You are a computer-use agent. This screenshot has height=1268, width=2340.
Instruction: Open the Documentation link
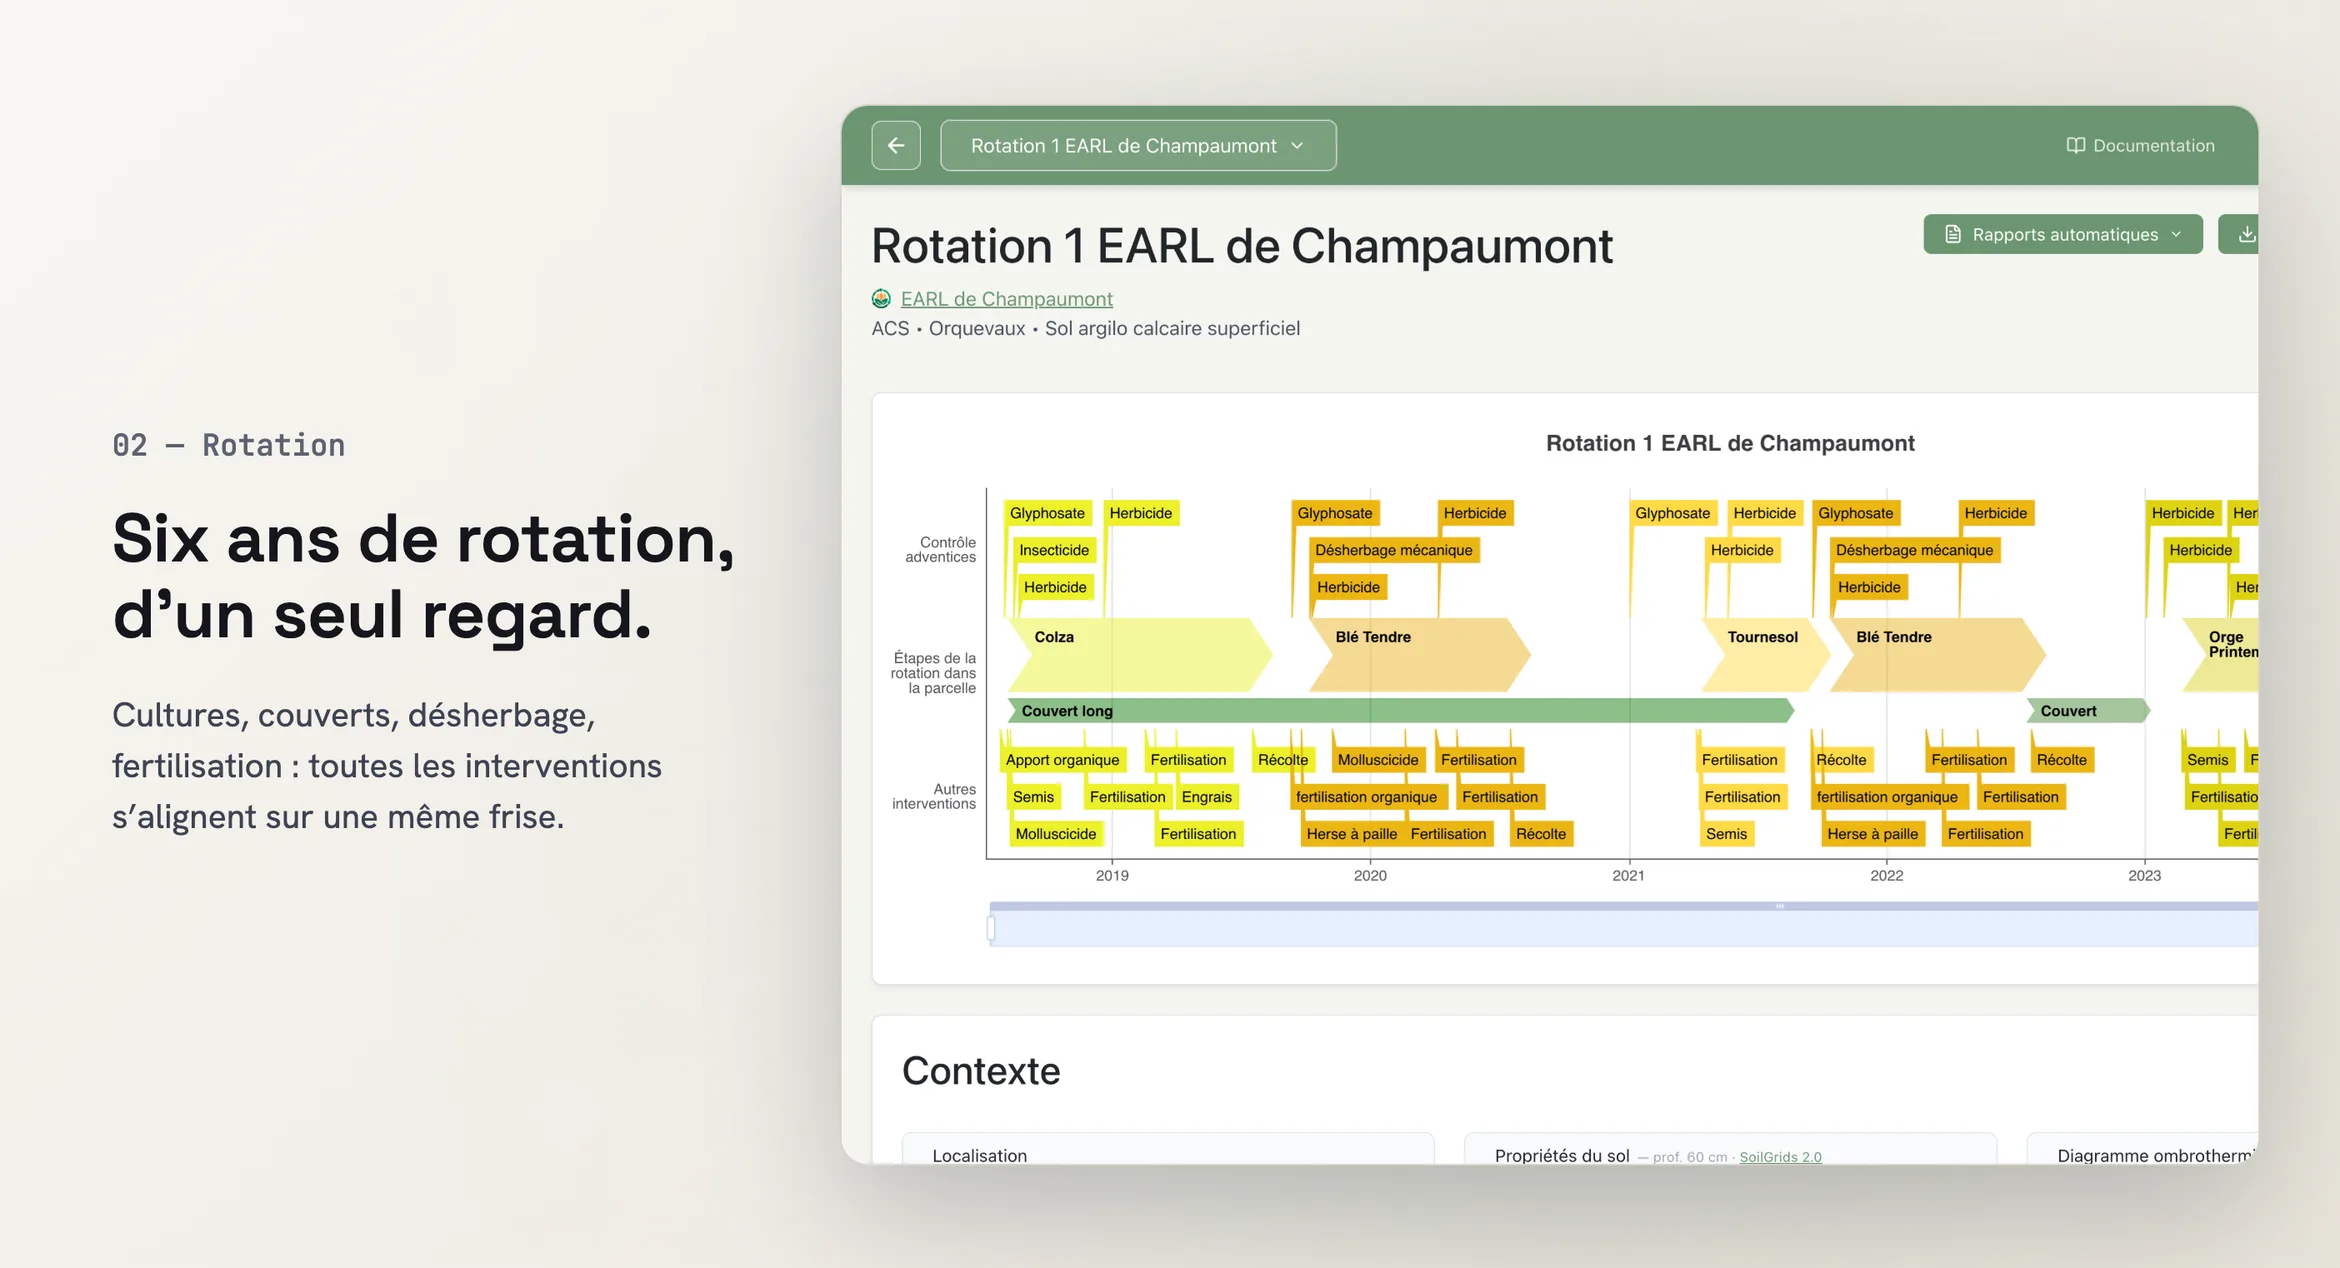[x=2140, y=145]
